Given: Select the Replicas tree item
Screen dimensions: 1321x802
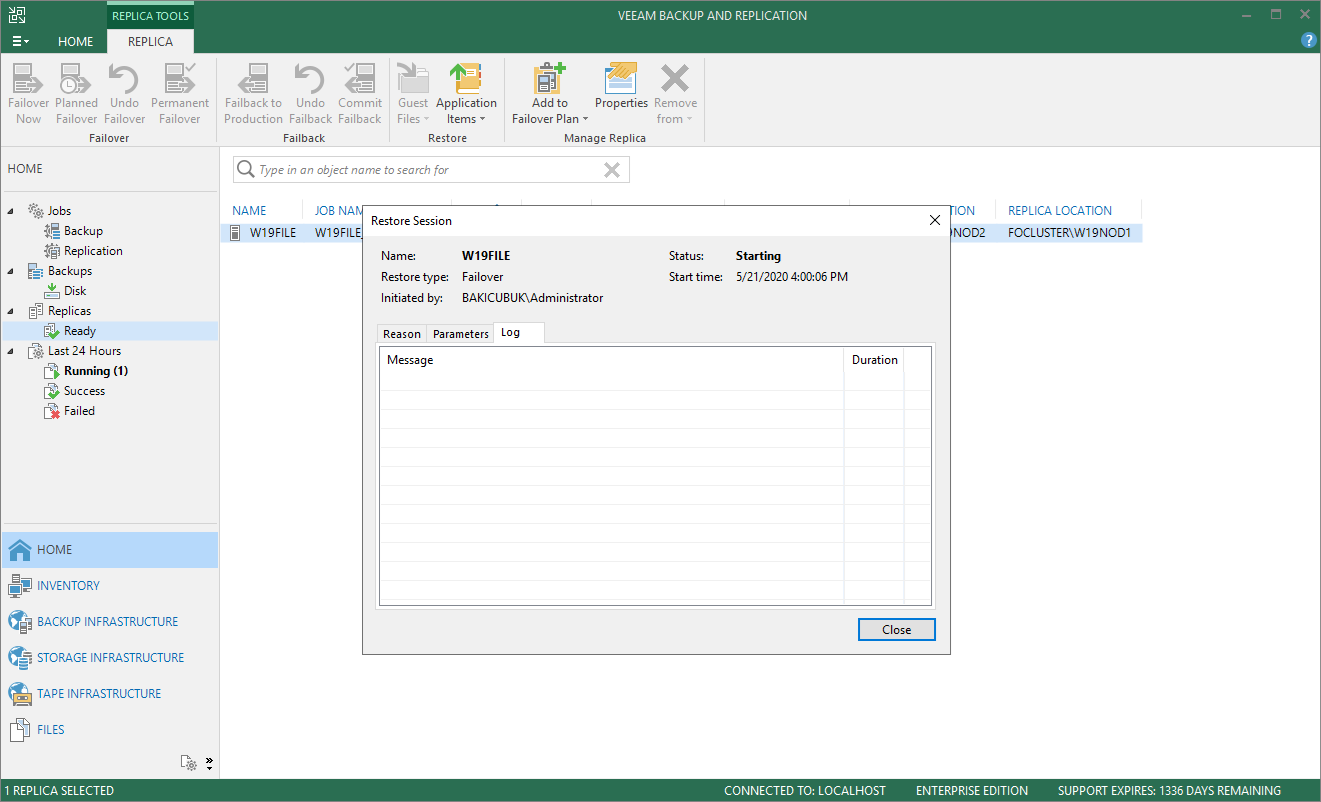Looking at the screenshot, I should pos(69,311).
